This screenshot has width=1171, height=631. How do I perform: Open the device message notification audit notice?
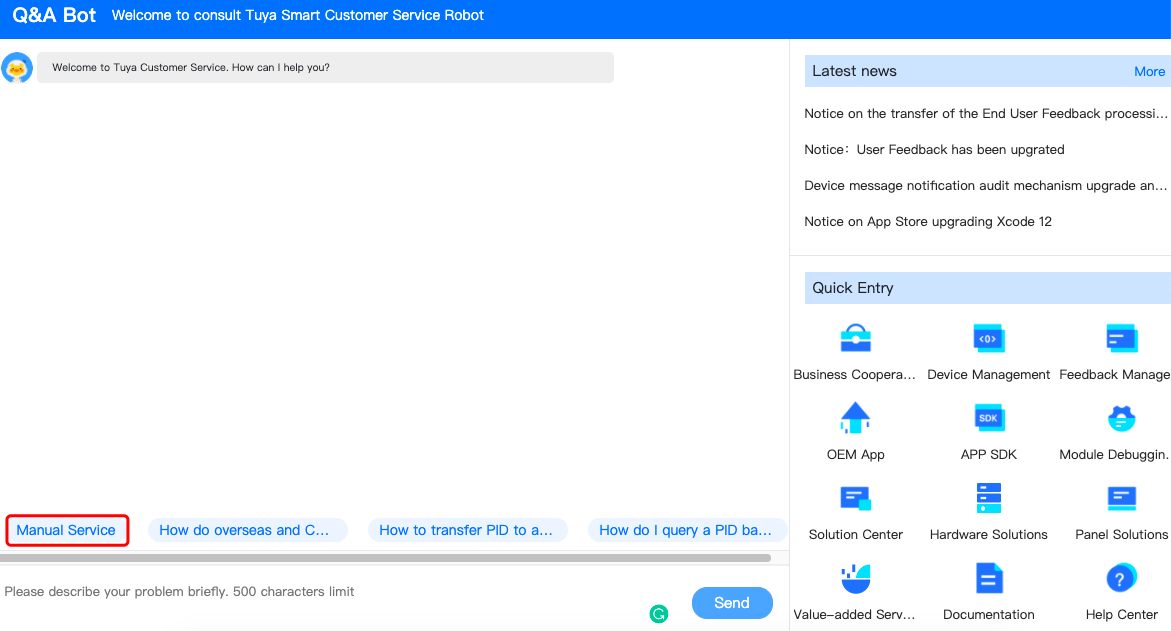pyautogui.click(x=985, y=185)
